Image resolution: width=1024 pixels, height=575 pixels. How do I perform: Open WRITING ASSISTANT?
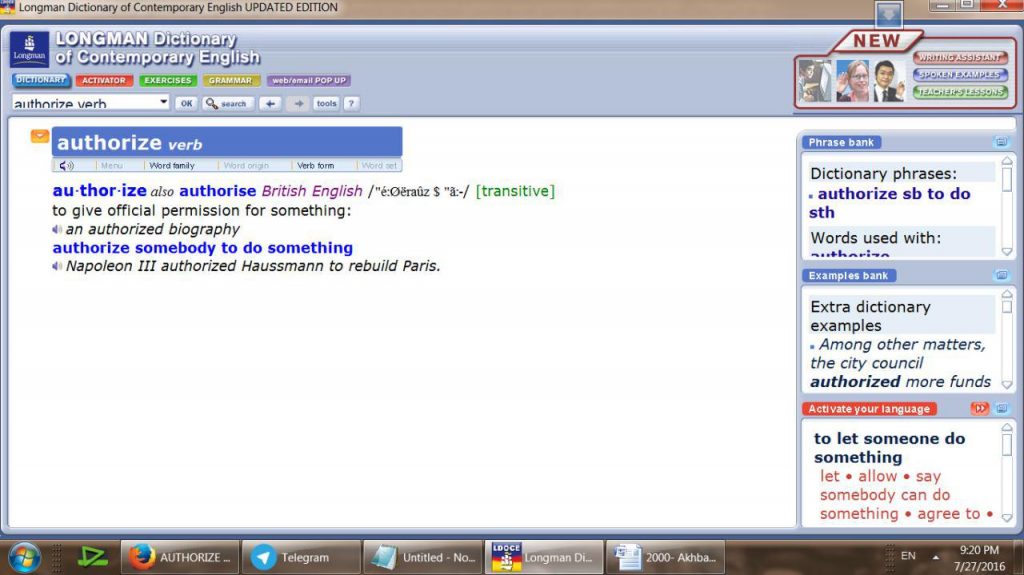coord(959,58)
